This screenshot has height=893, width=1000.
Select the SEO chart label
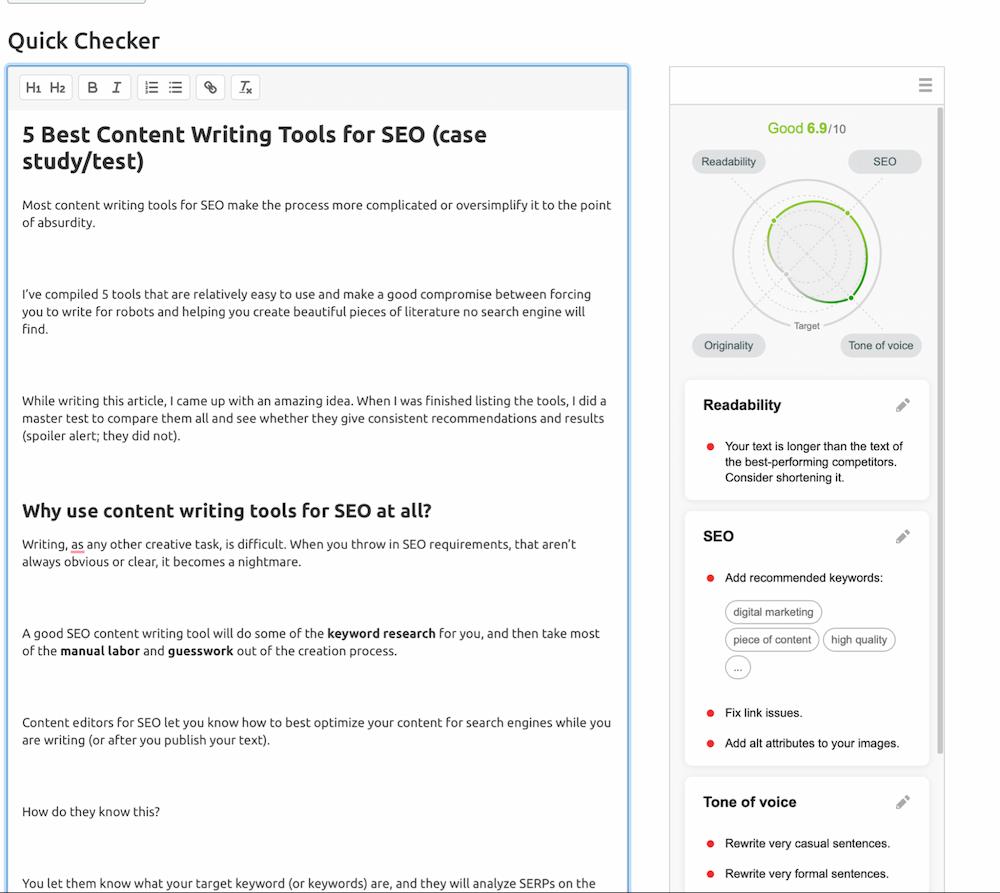pyautogui.click(x=885, y=161)
